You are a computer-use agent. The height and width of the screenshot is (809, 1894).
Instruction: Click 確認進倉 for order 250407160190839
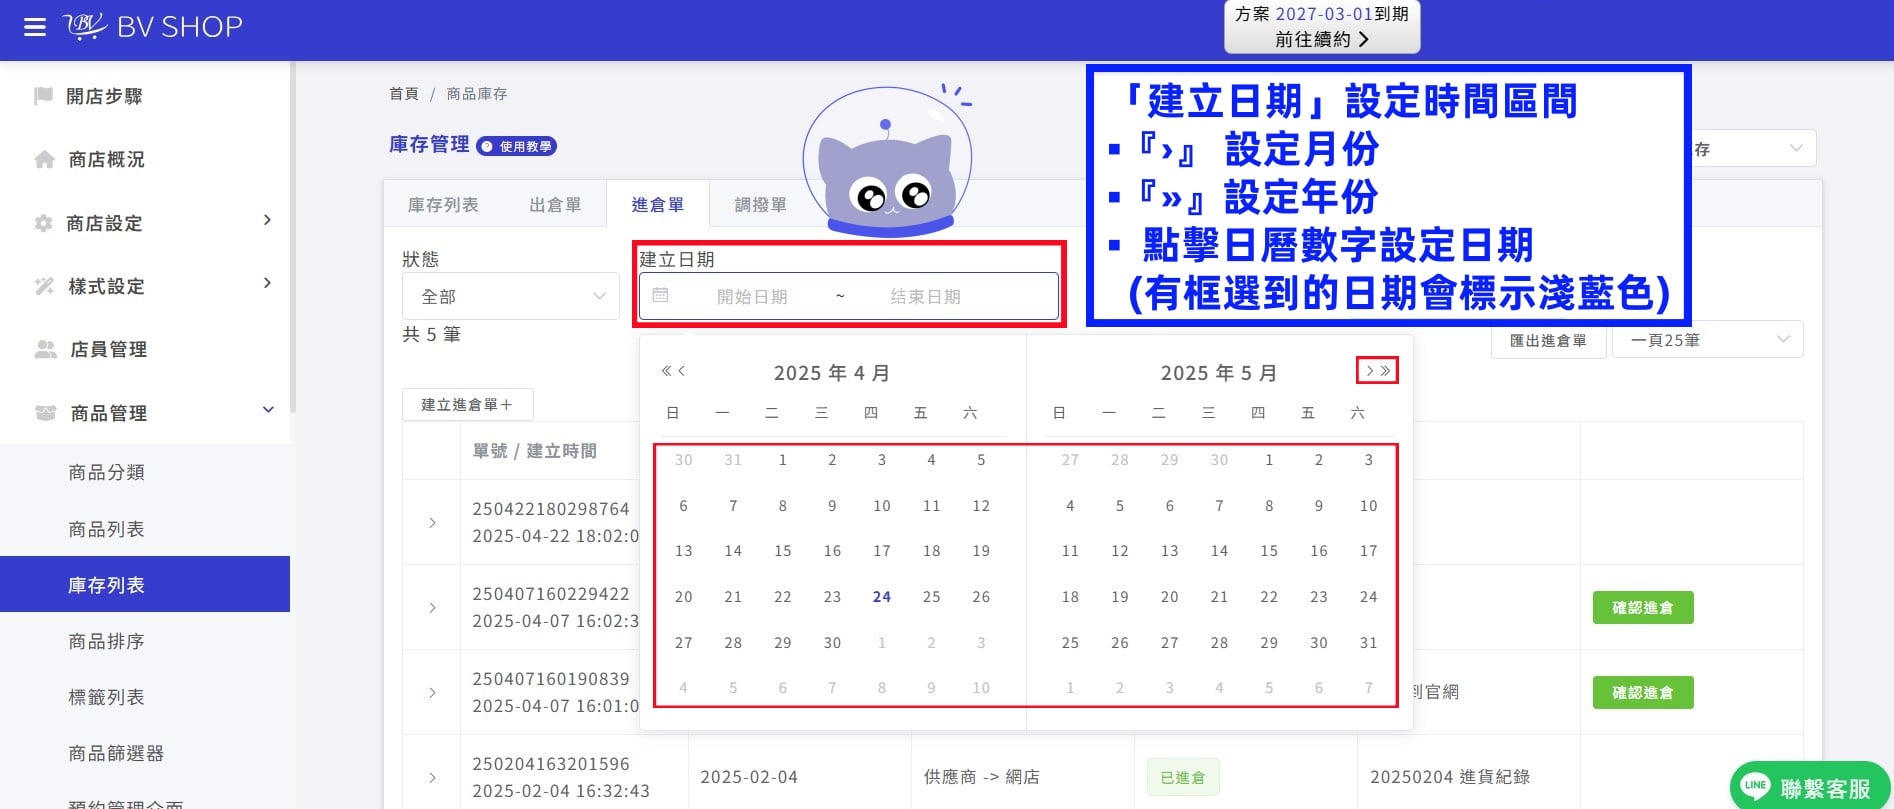click(1643, 692)
